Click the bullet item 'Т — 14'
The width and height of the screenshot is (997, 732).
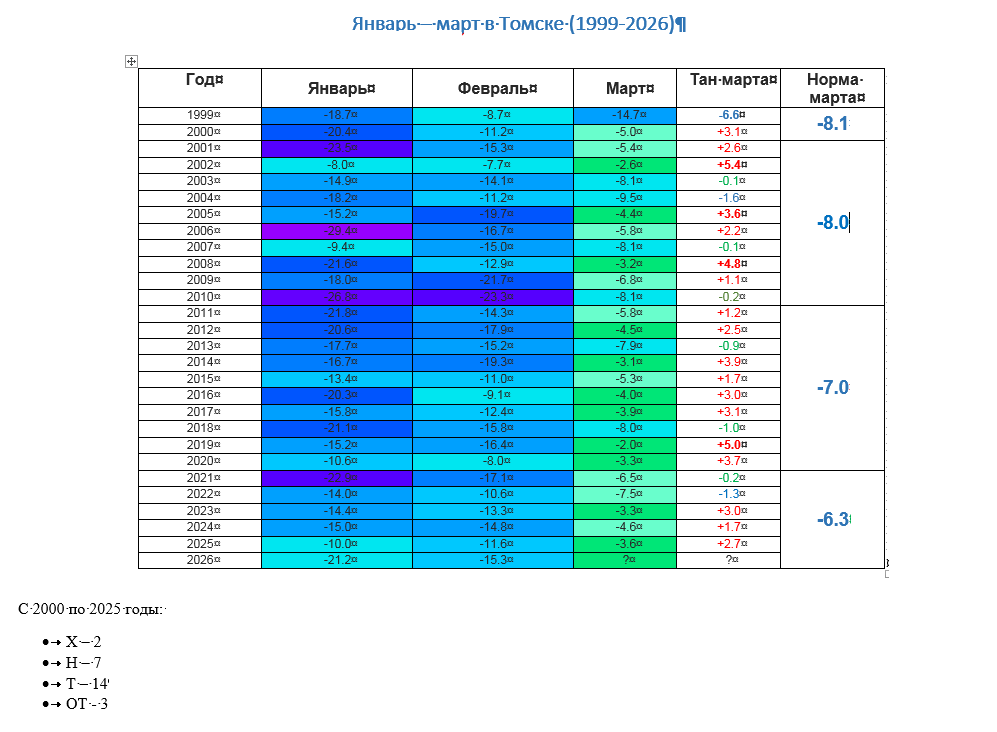point(88,683)
